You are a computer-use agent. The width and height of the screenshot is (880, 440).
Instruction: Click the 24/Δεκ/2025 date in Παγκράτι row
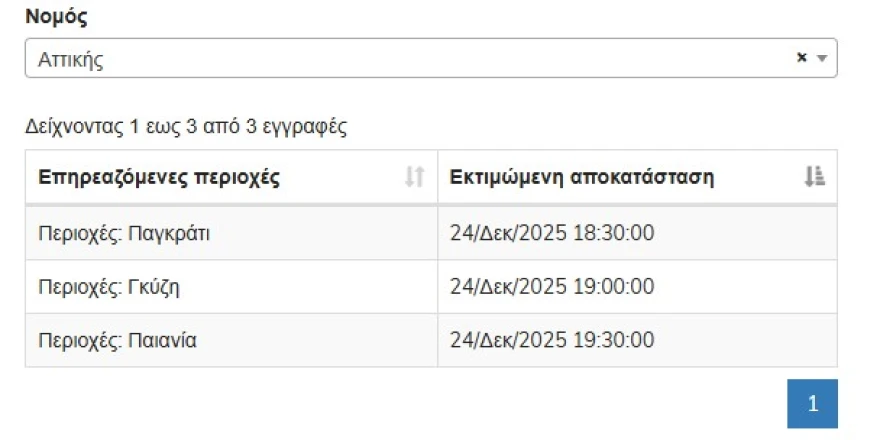click(509, 234)
